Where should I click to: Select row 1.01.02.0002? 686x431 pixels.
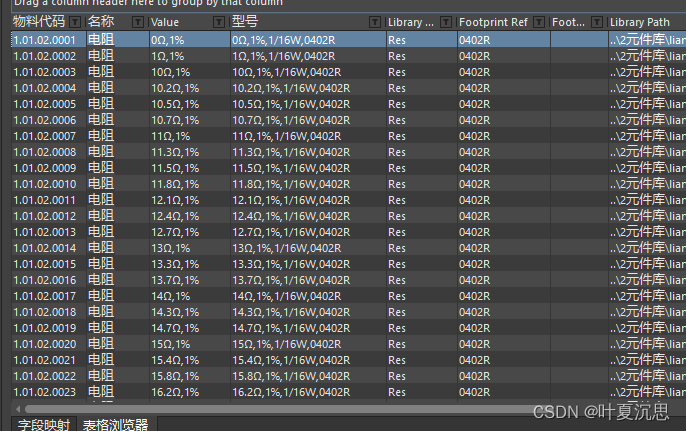pyautogui.click(x=349, y=56)
